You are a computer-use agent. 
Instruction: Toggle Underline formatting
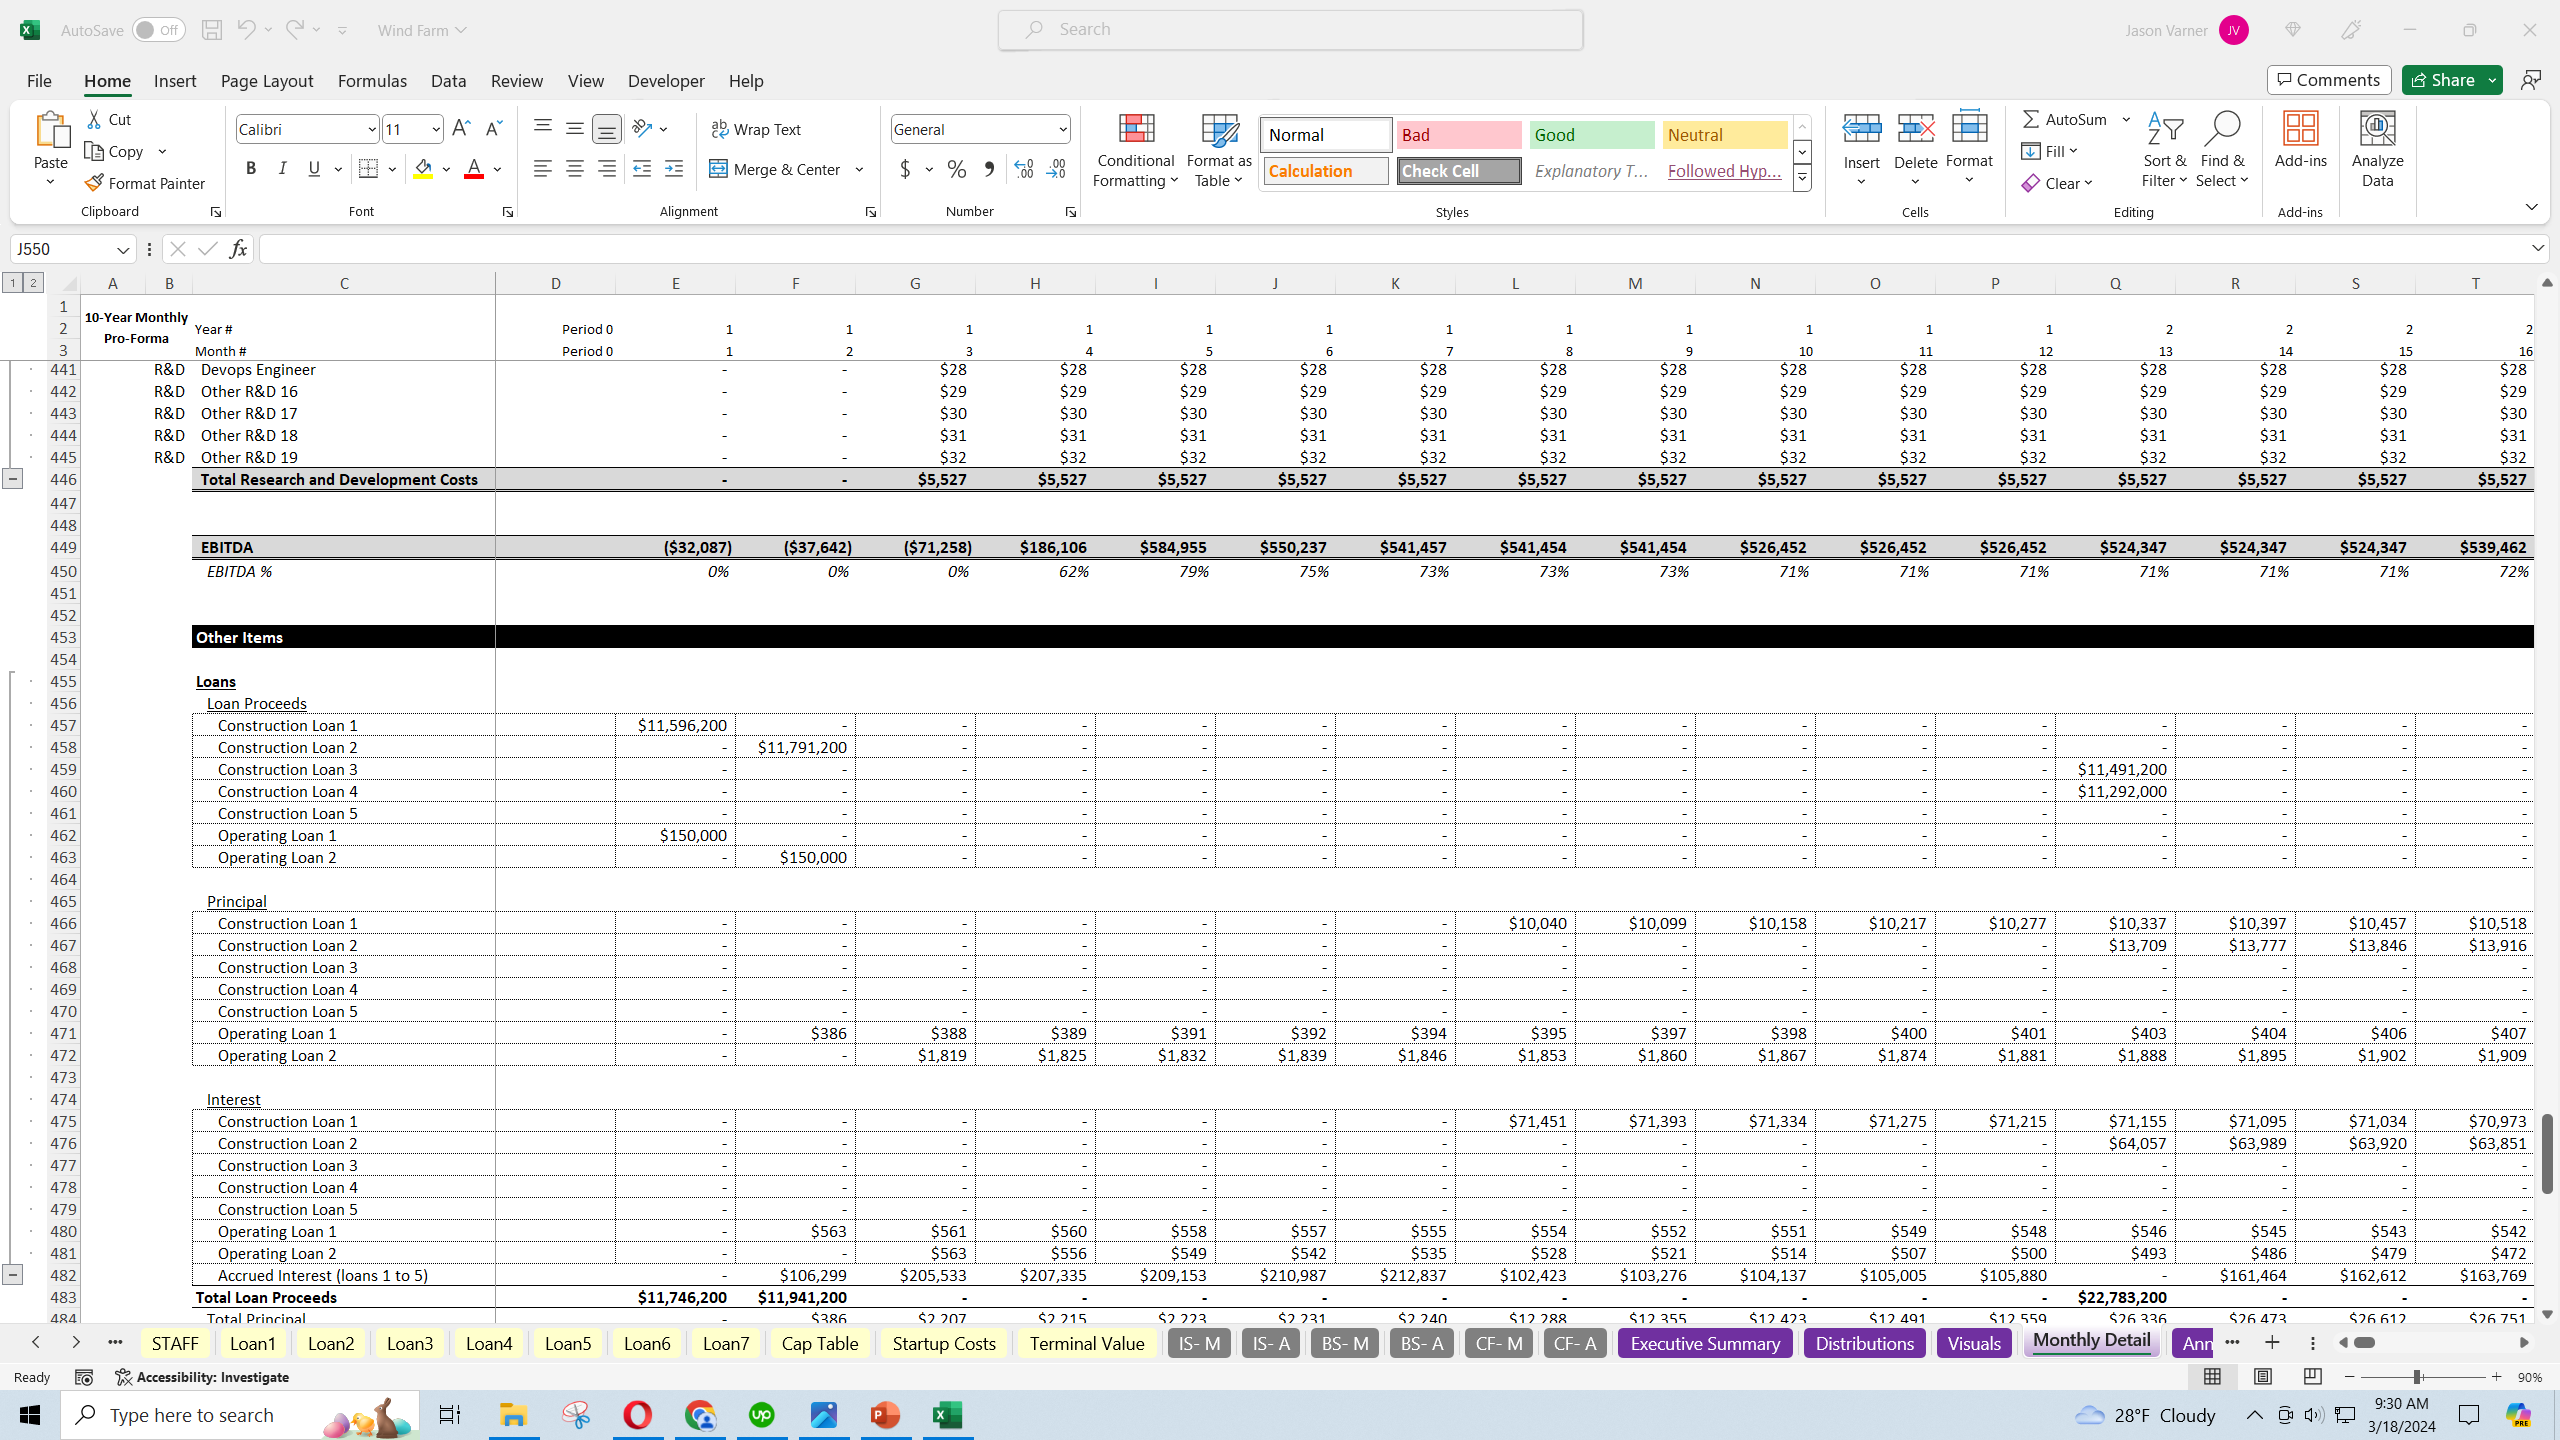(x=315, y=169)
